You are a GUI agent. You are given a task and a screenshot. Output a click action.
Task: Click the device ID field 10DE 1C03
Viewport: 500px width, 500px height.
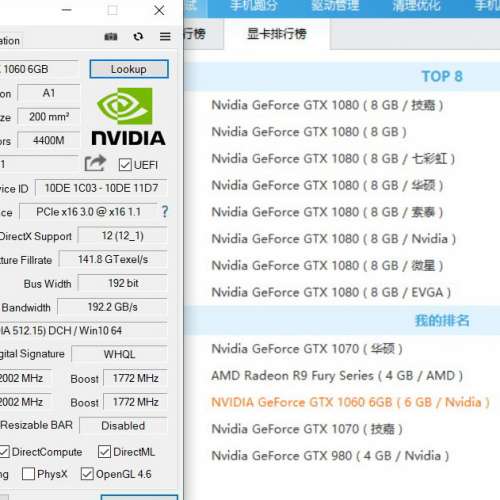coord(101,188)
